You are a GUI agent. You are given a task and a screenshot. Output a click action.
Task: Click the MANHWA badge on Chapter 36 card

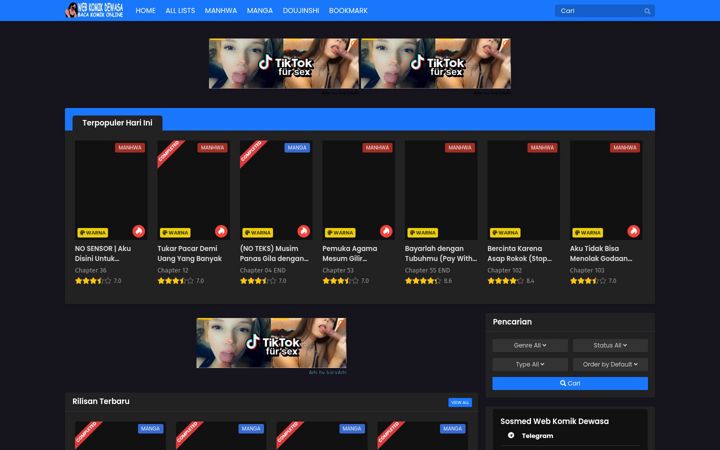coord(130,148)
